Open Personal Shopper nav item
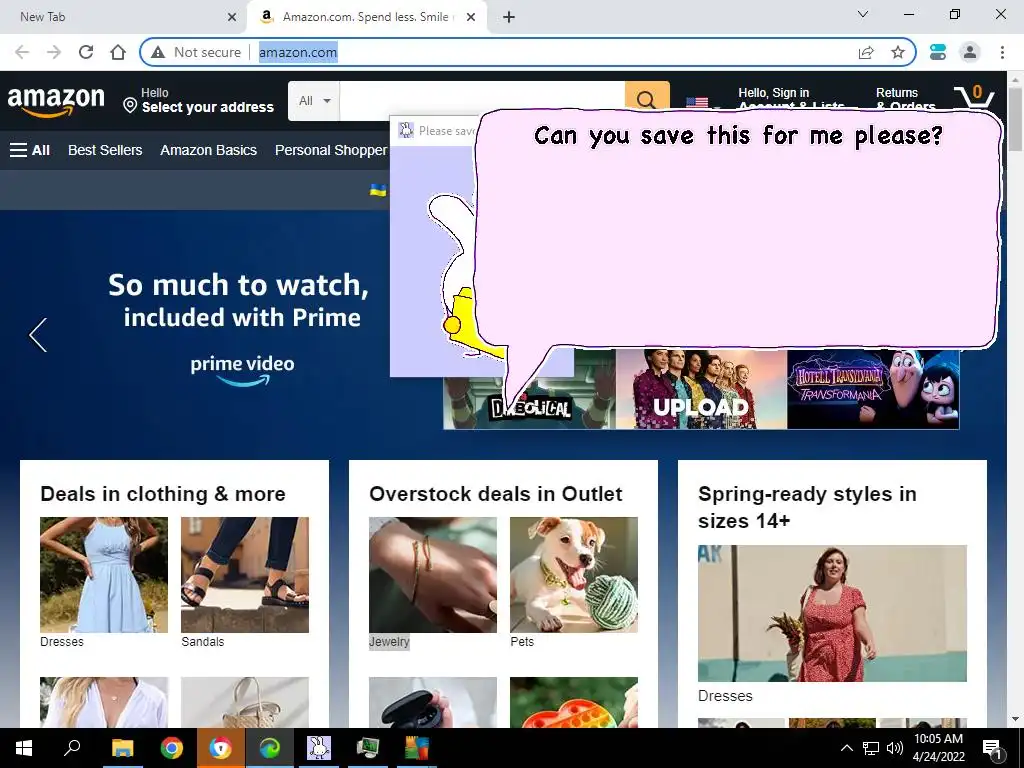This screenshot has height=768, width=1024. pos(331,150)
